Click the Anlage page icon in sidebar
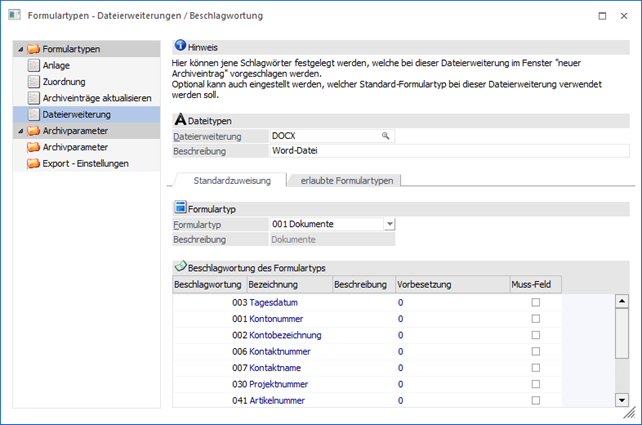 33,65
